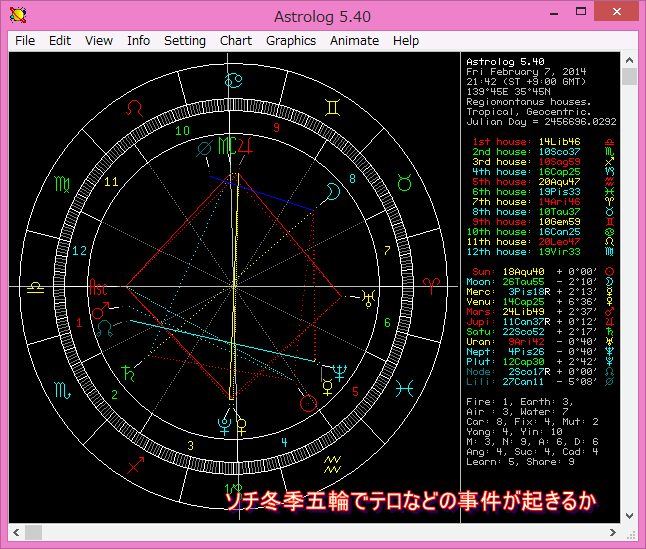The width and height of the screenshot is (646, 549).
Task: Open the Edit menu
Action: tap(60, 41)
